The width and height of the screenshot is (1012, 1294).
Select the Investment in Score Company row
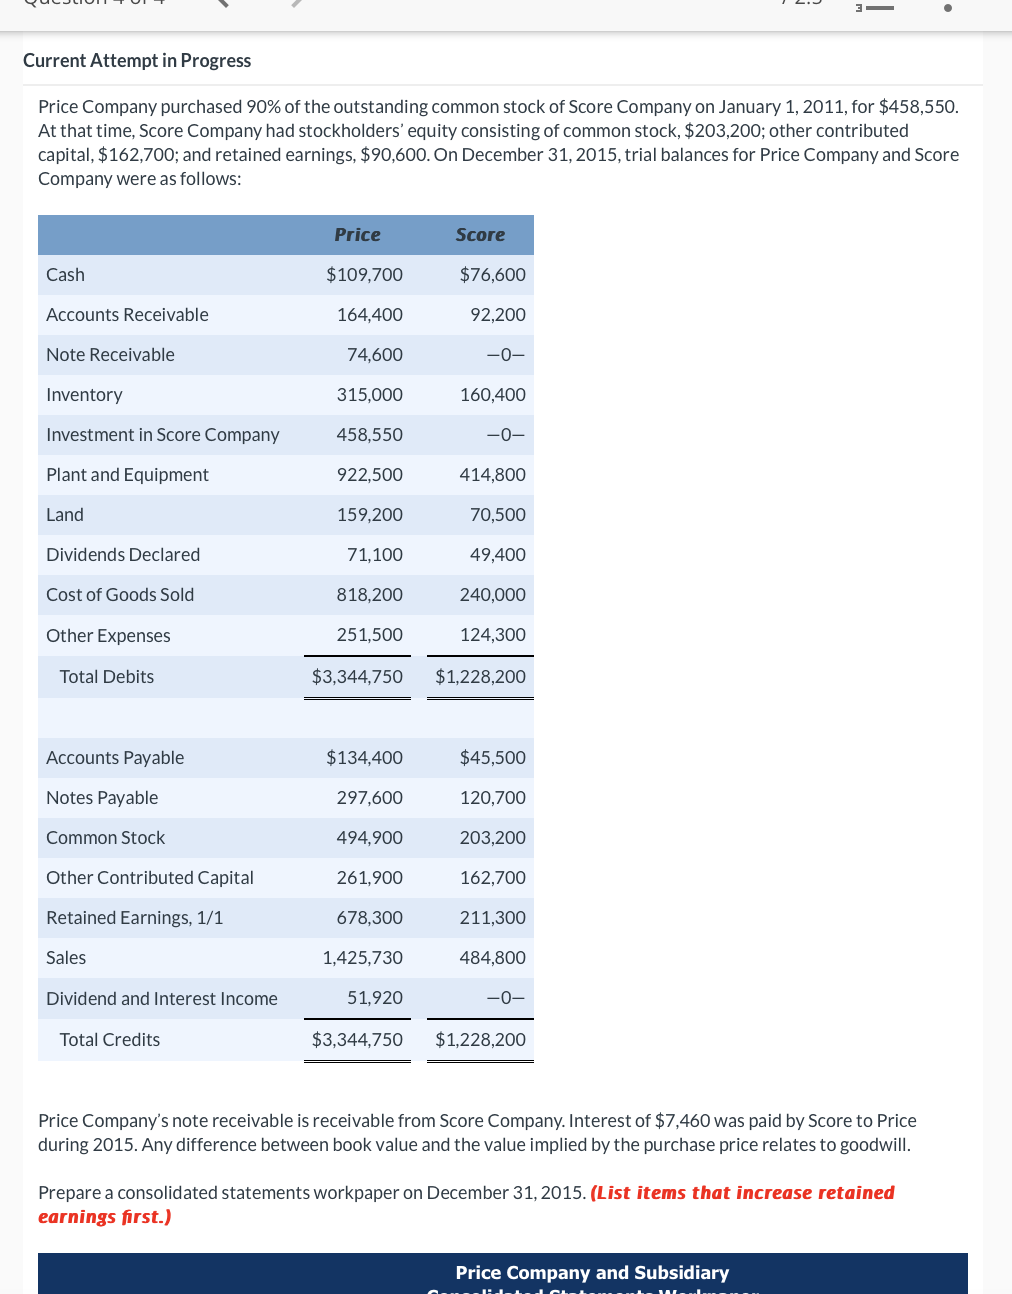tap(162, 434)
